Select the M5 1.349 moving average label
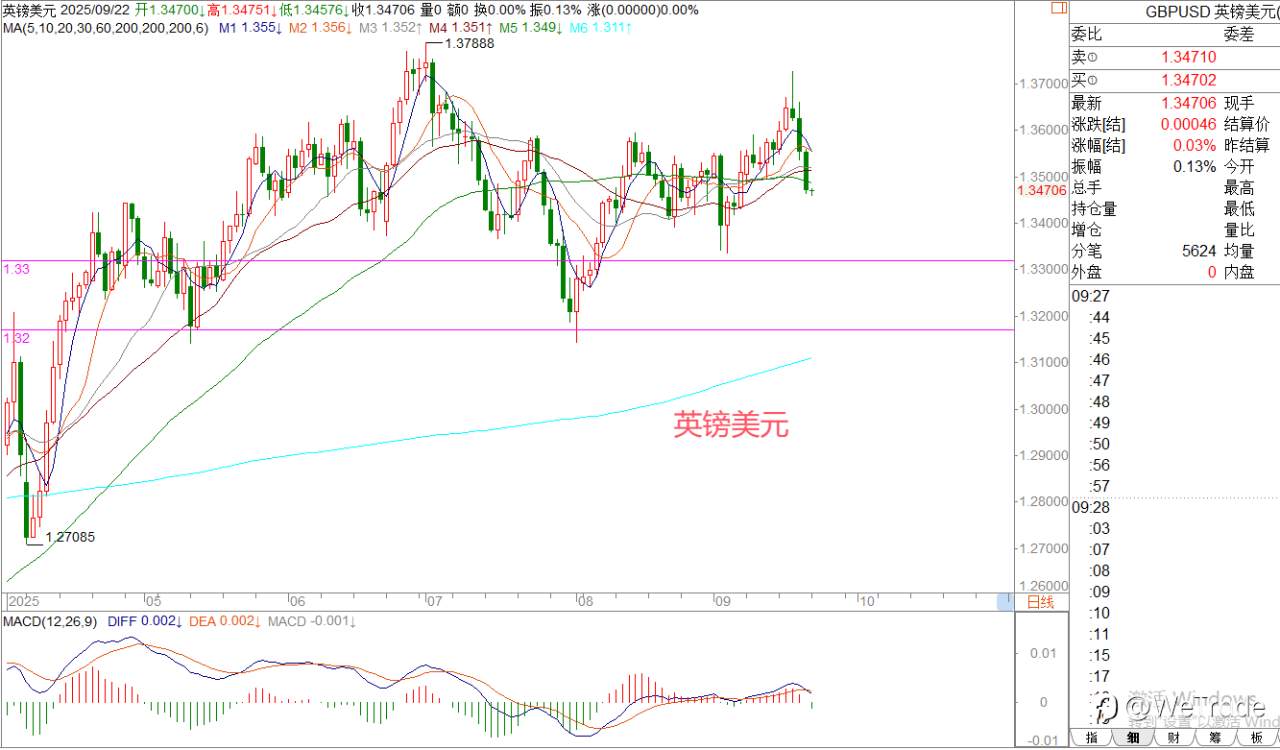Viewport: 1280px width, 750px height. point(531,27)
